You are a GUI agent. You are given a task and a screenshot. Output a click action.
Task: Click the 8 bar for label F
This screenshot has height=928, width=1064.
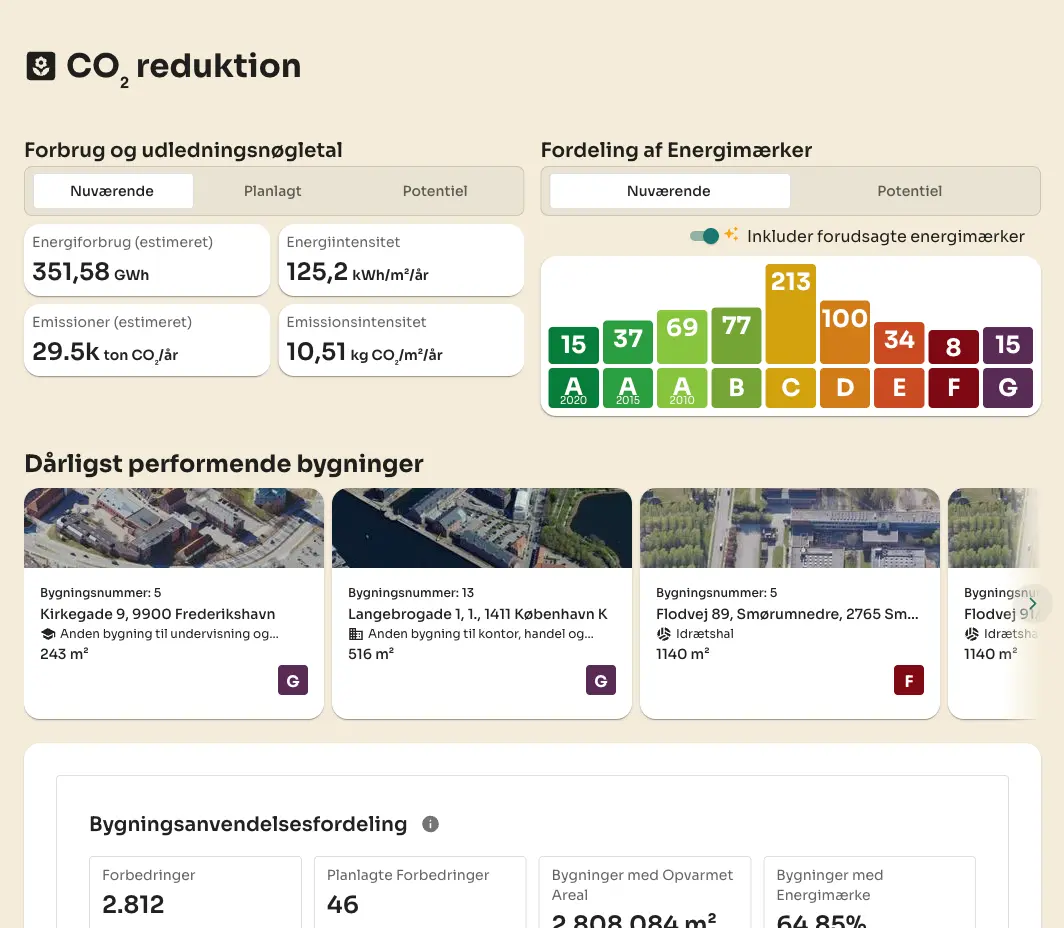(x=953, y=347)
